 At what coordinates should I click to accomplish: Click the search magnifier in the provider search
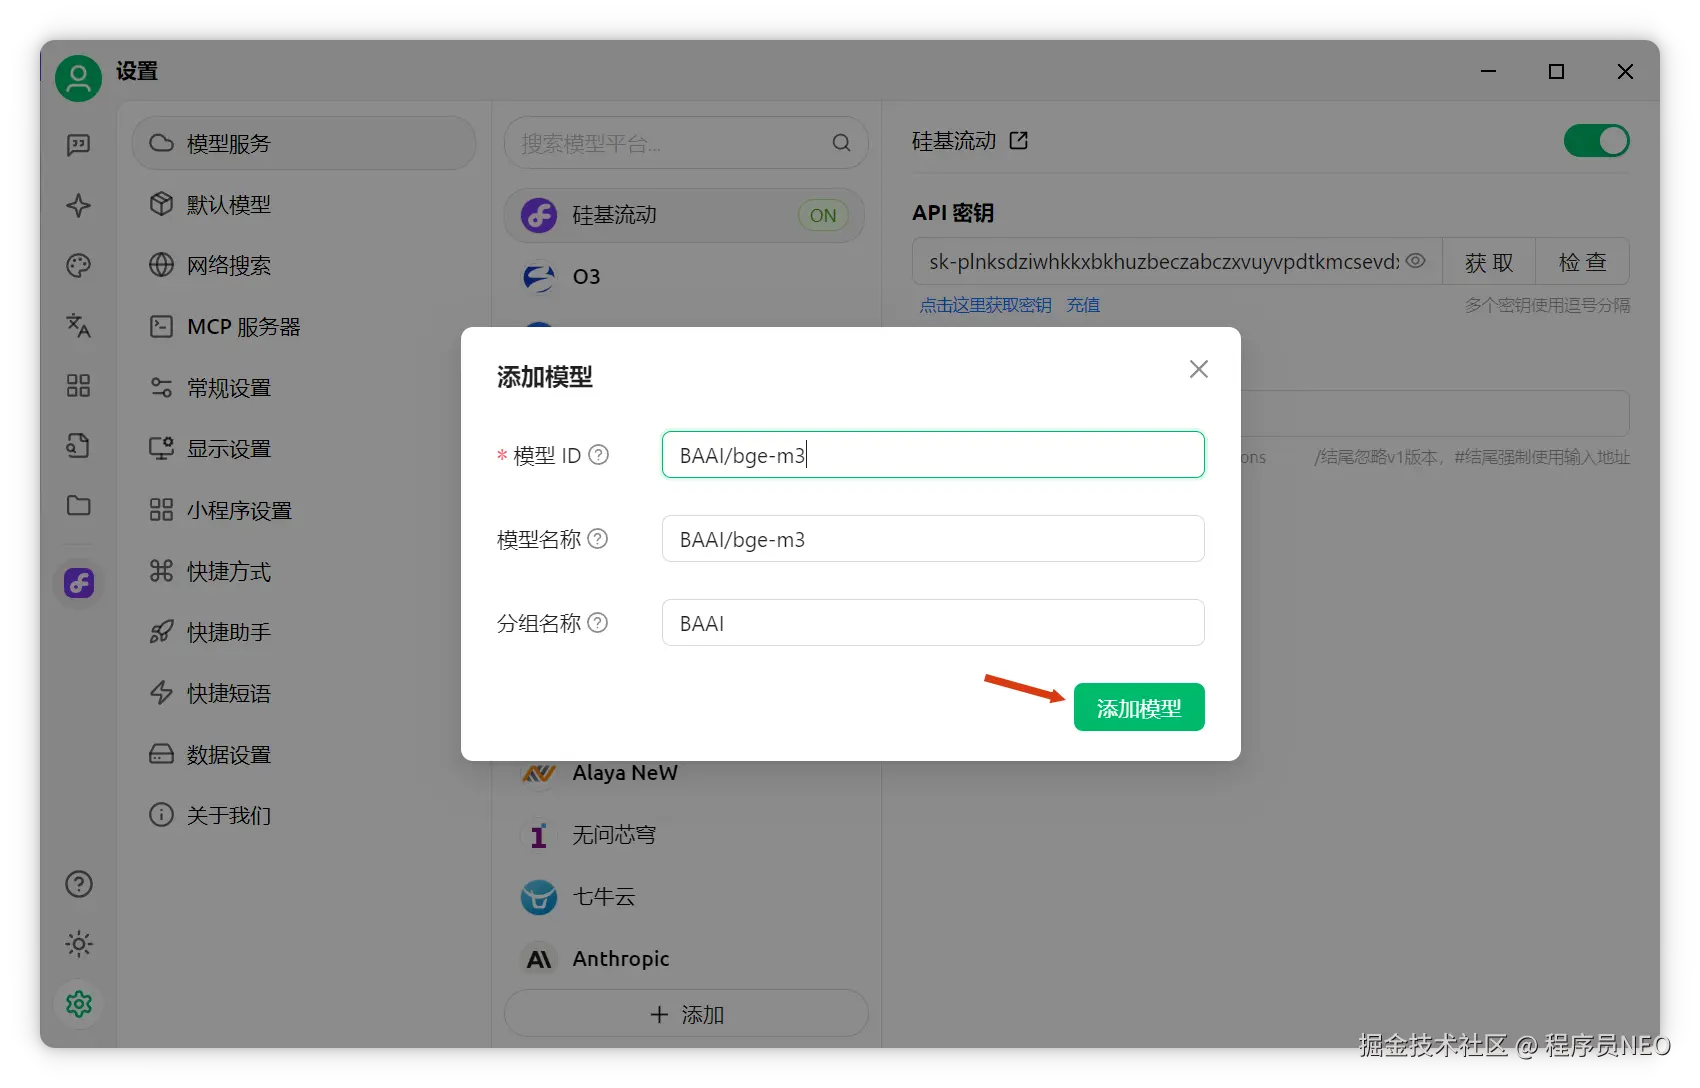pyautogui.click(x=842, y=143)
